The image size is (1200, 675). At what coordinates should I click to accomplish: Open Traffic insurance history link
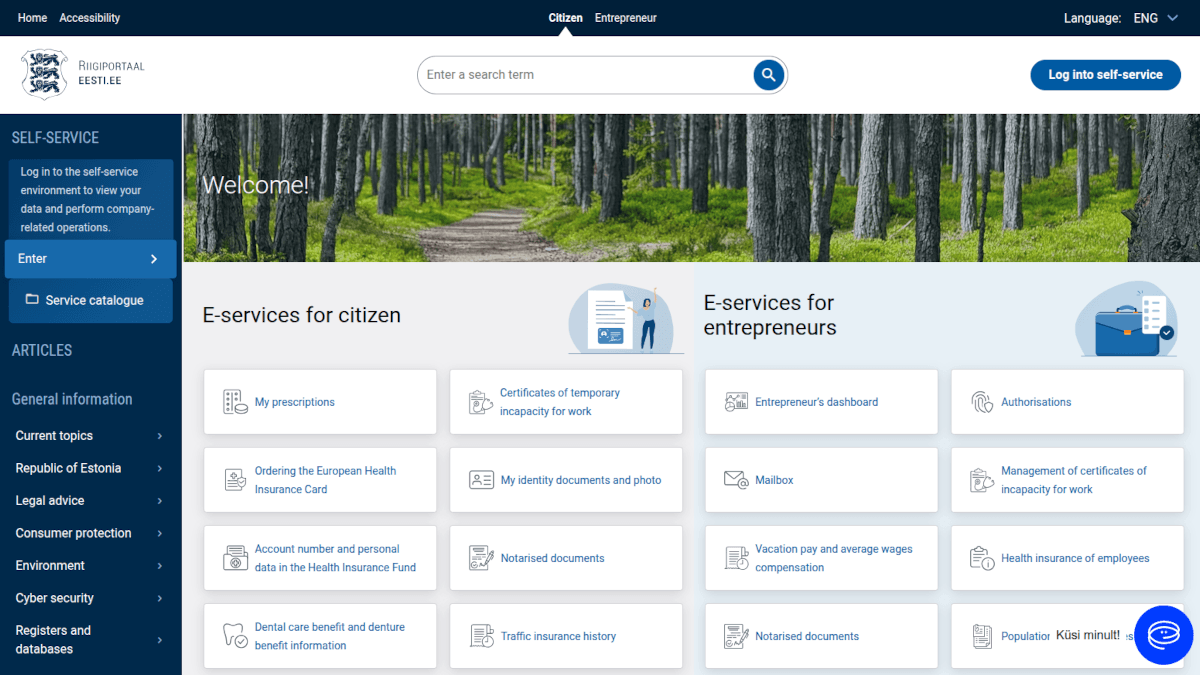(558, 636)
